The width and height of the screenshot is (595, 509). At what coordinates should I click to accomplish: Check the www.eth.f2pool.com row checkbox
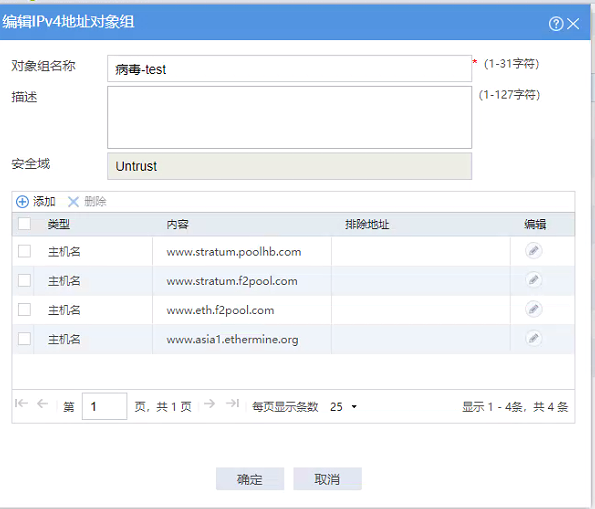(x=25, y=310)
